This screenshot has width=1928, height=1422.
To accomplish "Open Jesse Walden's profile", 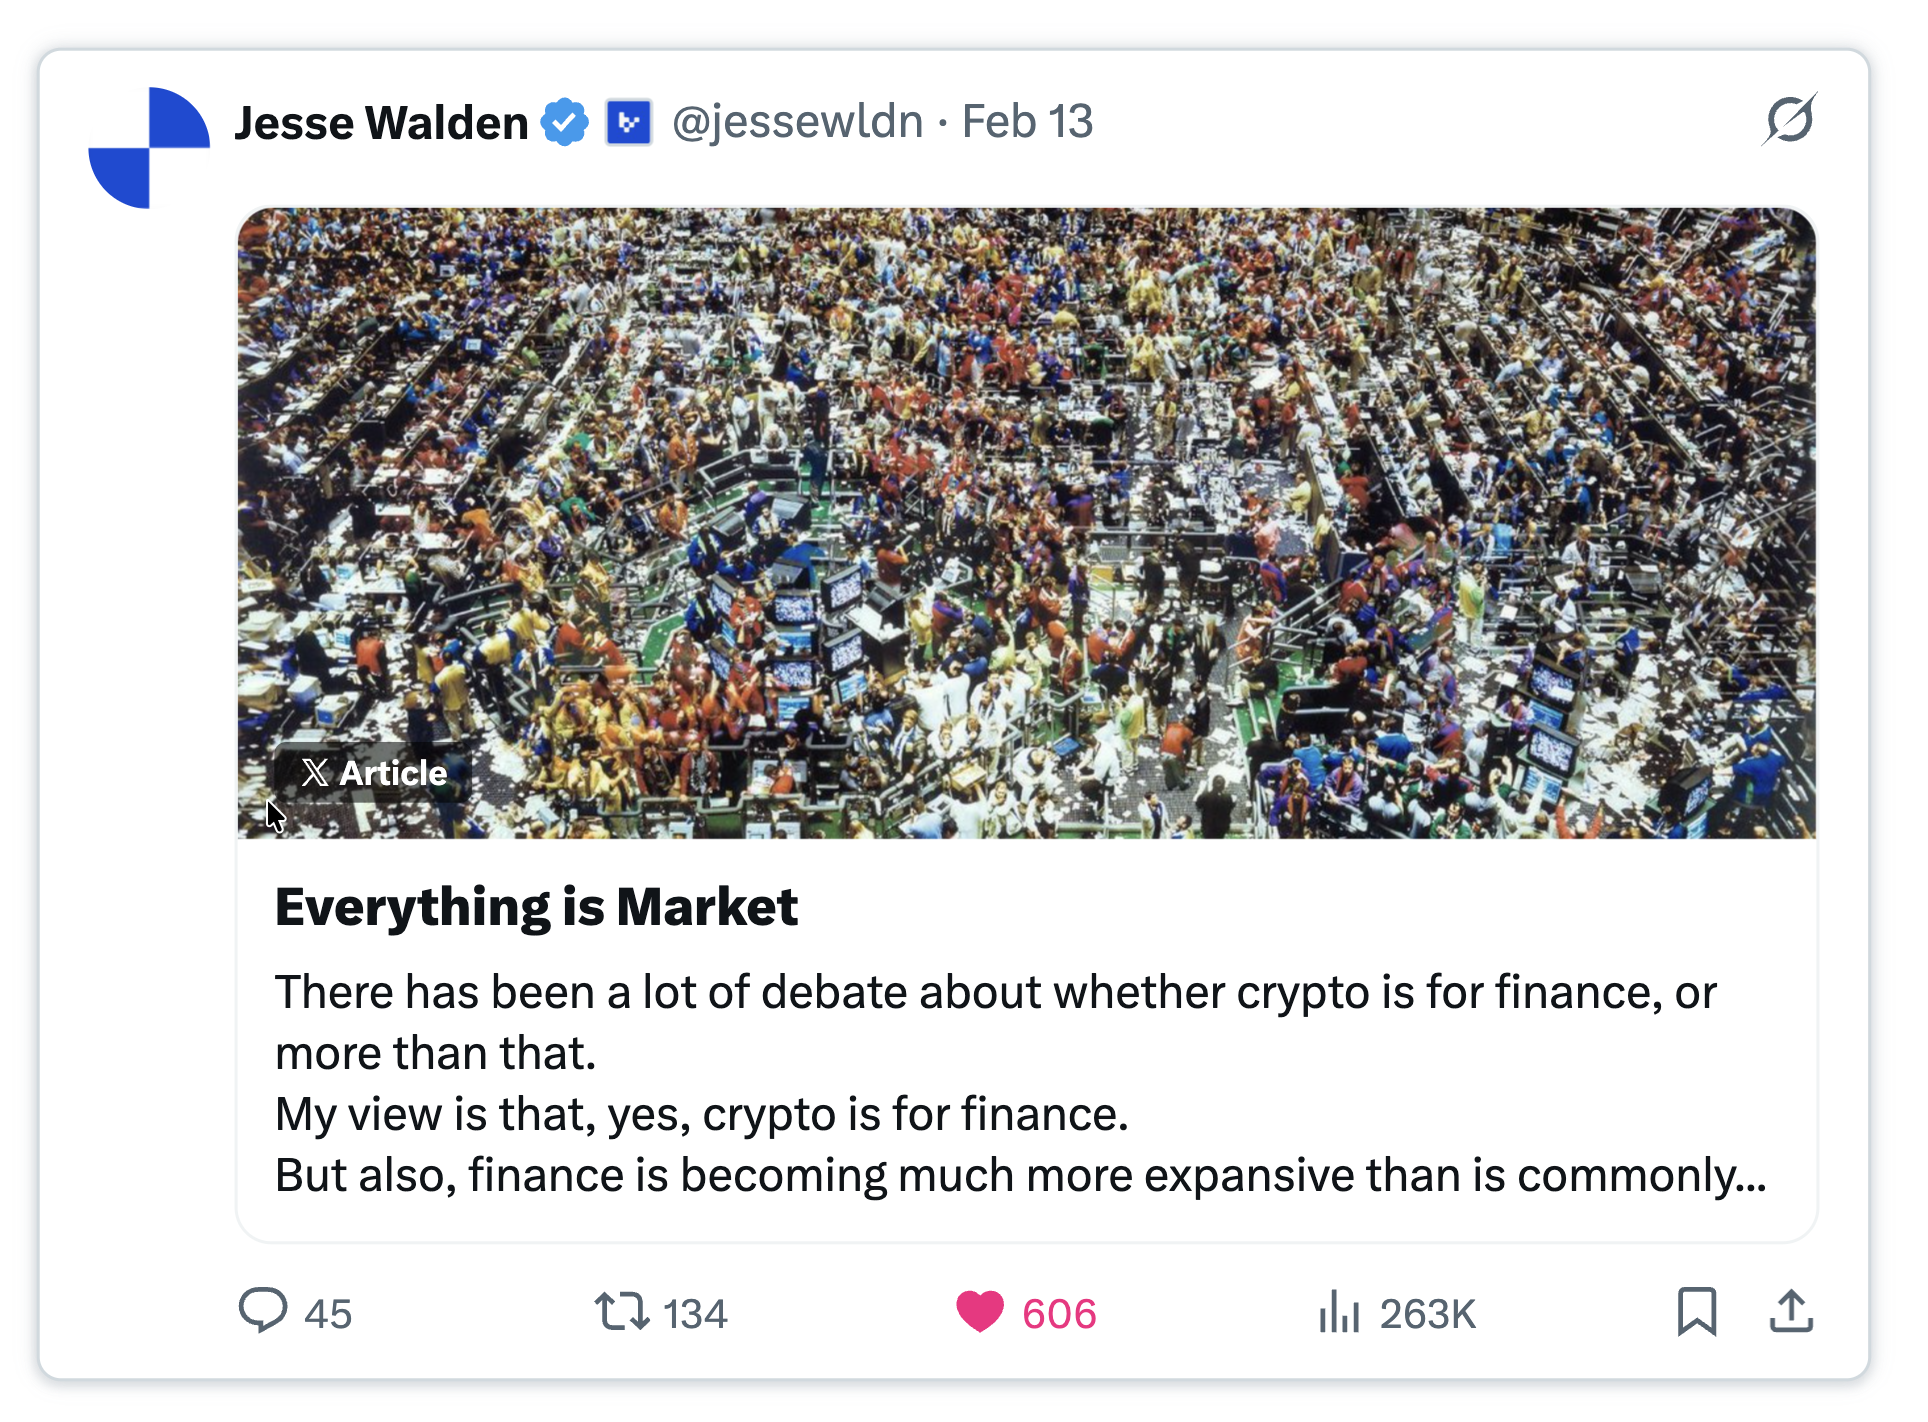I will tap(380, 121).
